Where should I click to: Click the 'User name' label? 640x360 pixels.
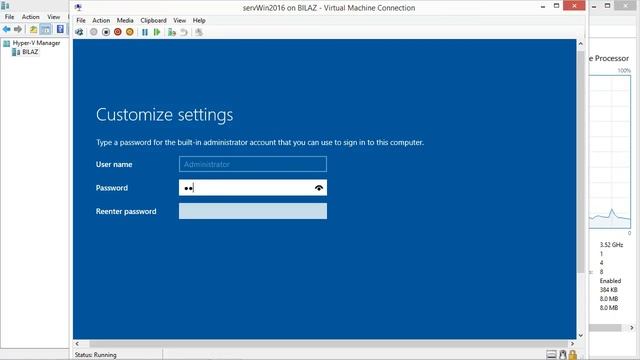(x=114, y=164)
